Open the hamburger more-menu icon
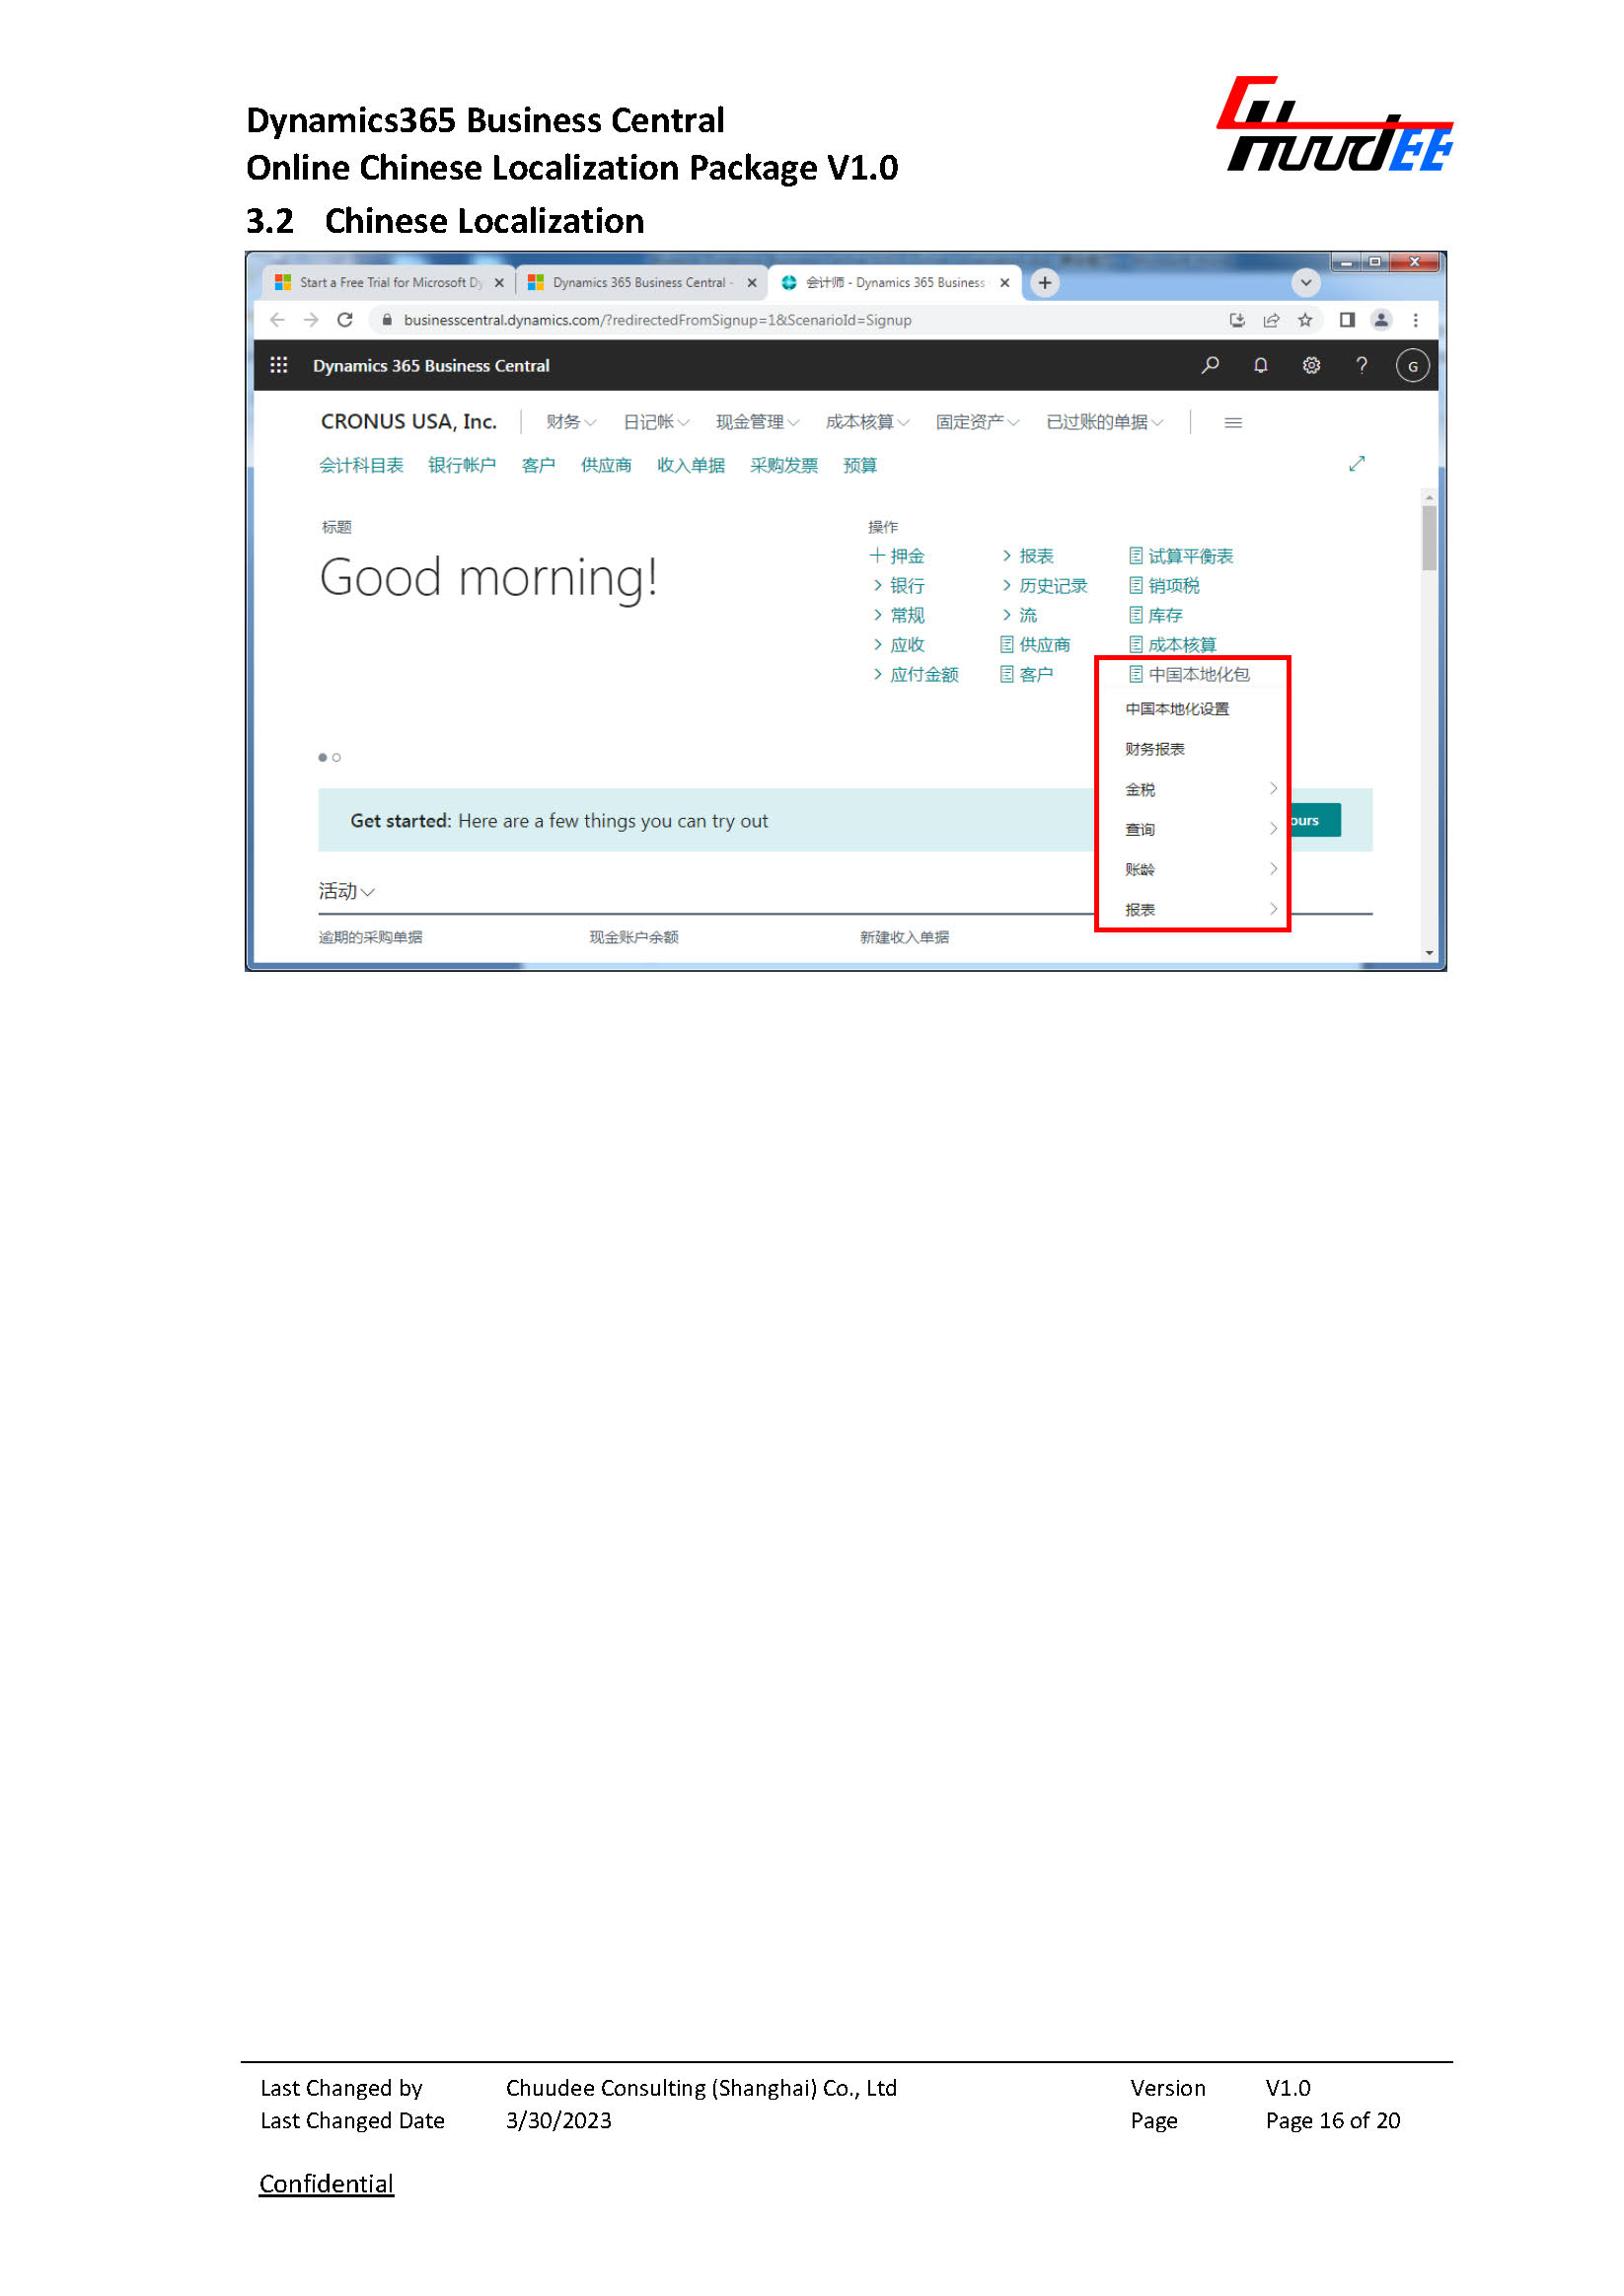Viewport: 1624px width, 2296px height. pyautogui.click(x=1233, y=423)
